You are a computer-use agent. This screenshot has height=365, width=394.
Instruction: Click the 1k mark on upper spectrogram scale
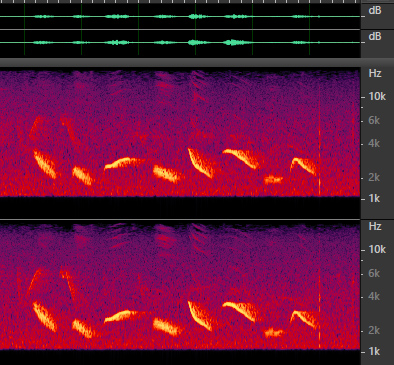(x=374, y=199)
